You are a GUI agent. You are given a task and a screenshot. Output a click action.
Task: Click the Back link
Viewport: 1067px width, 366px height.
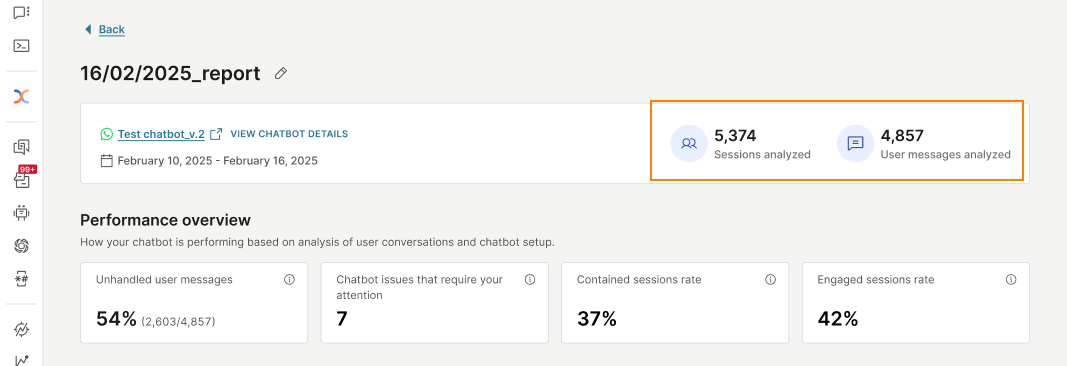[x=112, y=29]
